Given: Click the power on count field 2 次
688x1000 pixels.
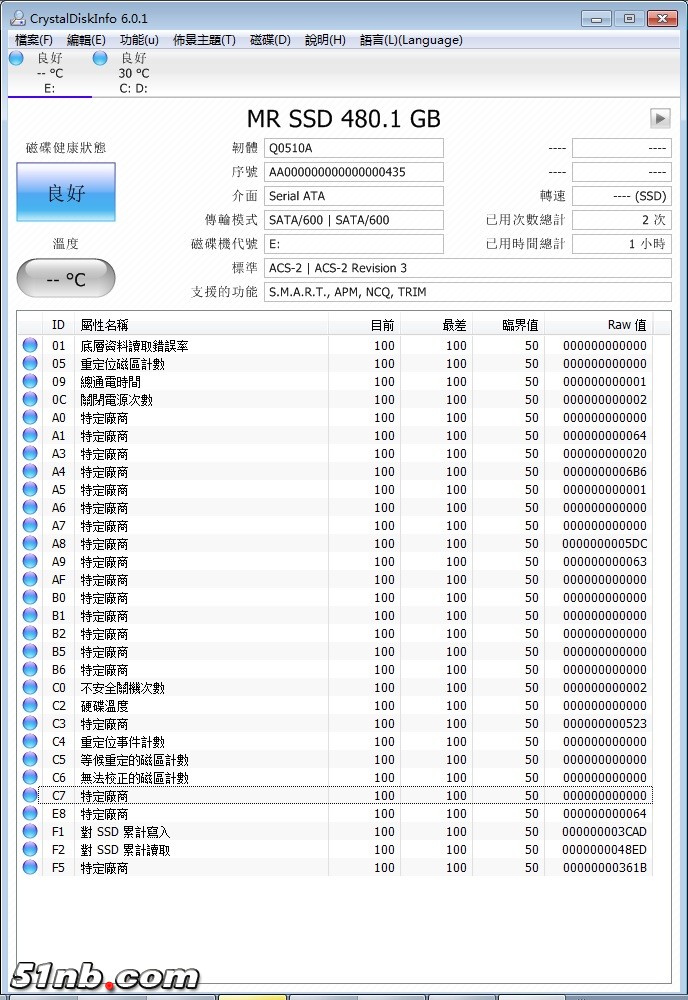Looking at the screenshot, I should pyautogui.click(x=622, y=220).
